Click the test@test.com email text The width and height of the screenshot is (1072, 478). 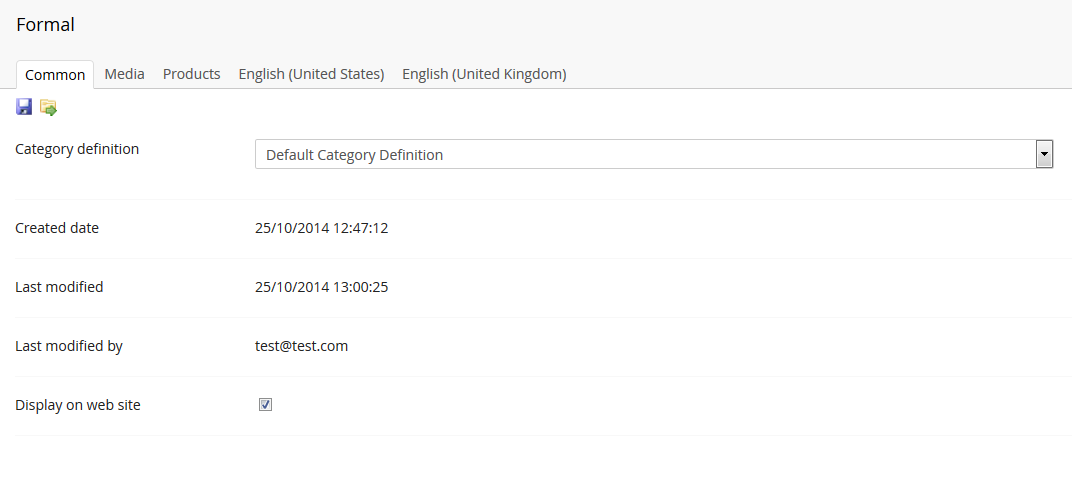point(302,346)
